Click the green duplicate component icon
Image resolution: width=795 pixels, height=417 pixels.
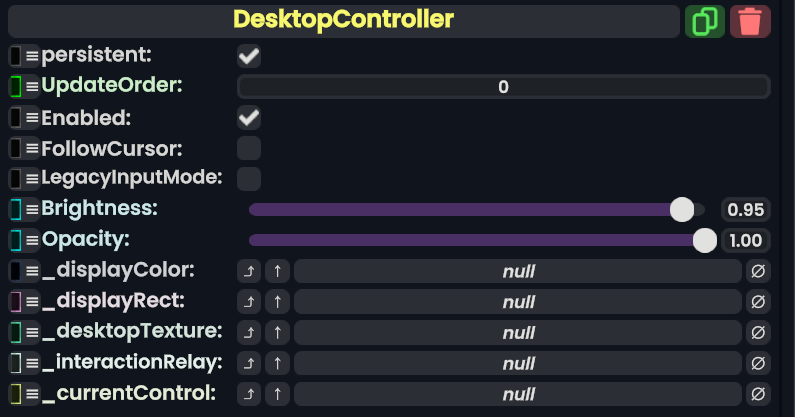[x=705, y=21]
